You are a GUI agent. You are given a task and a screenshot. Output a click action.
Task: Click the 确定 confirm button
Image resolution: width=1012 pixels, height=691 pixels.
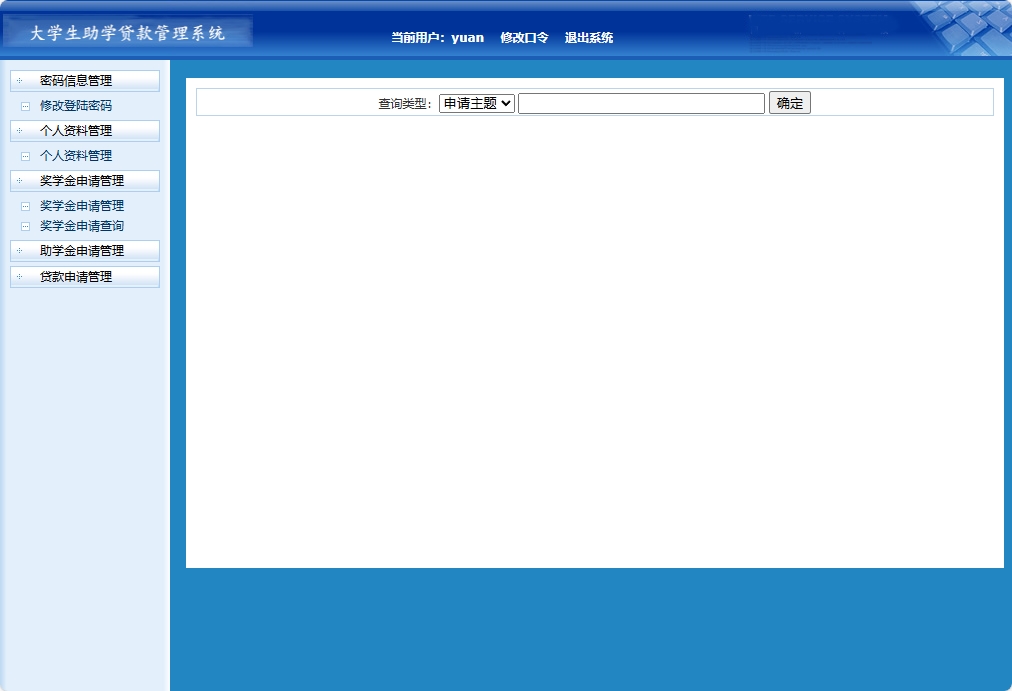(789, 102)
